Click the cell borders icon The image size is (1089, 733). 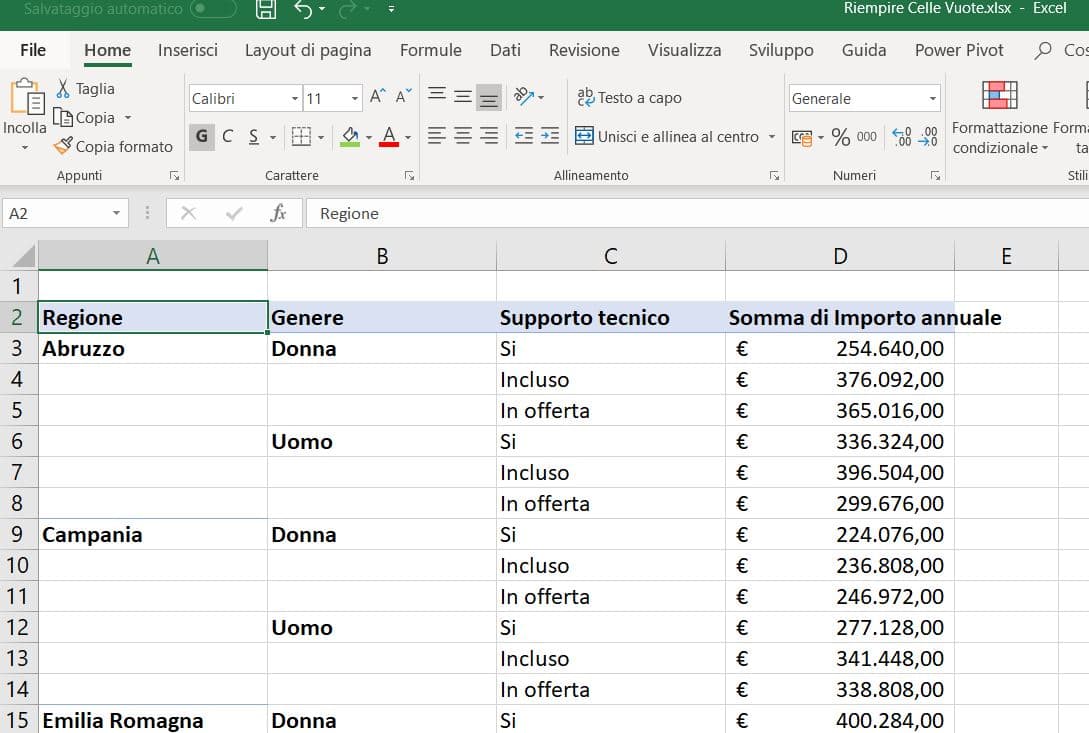(301, 136)
